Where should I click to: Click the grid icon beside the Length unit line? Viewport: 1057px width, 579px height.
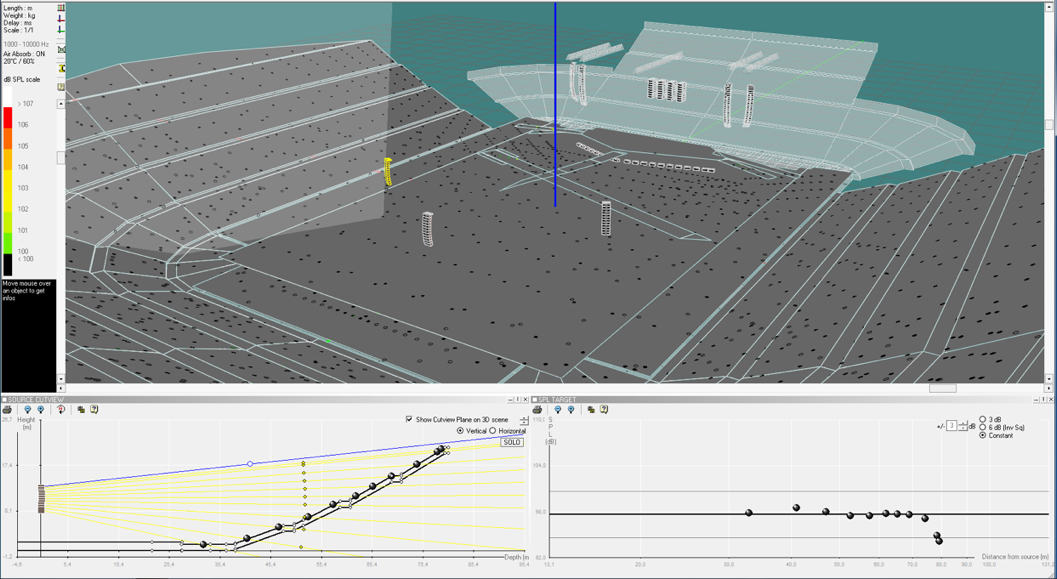[61, 7]
